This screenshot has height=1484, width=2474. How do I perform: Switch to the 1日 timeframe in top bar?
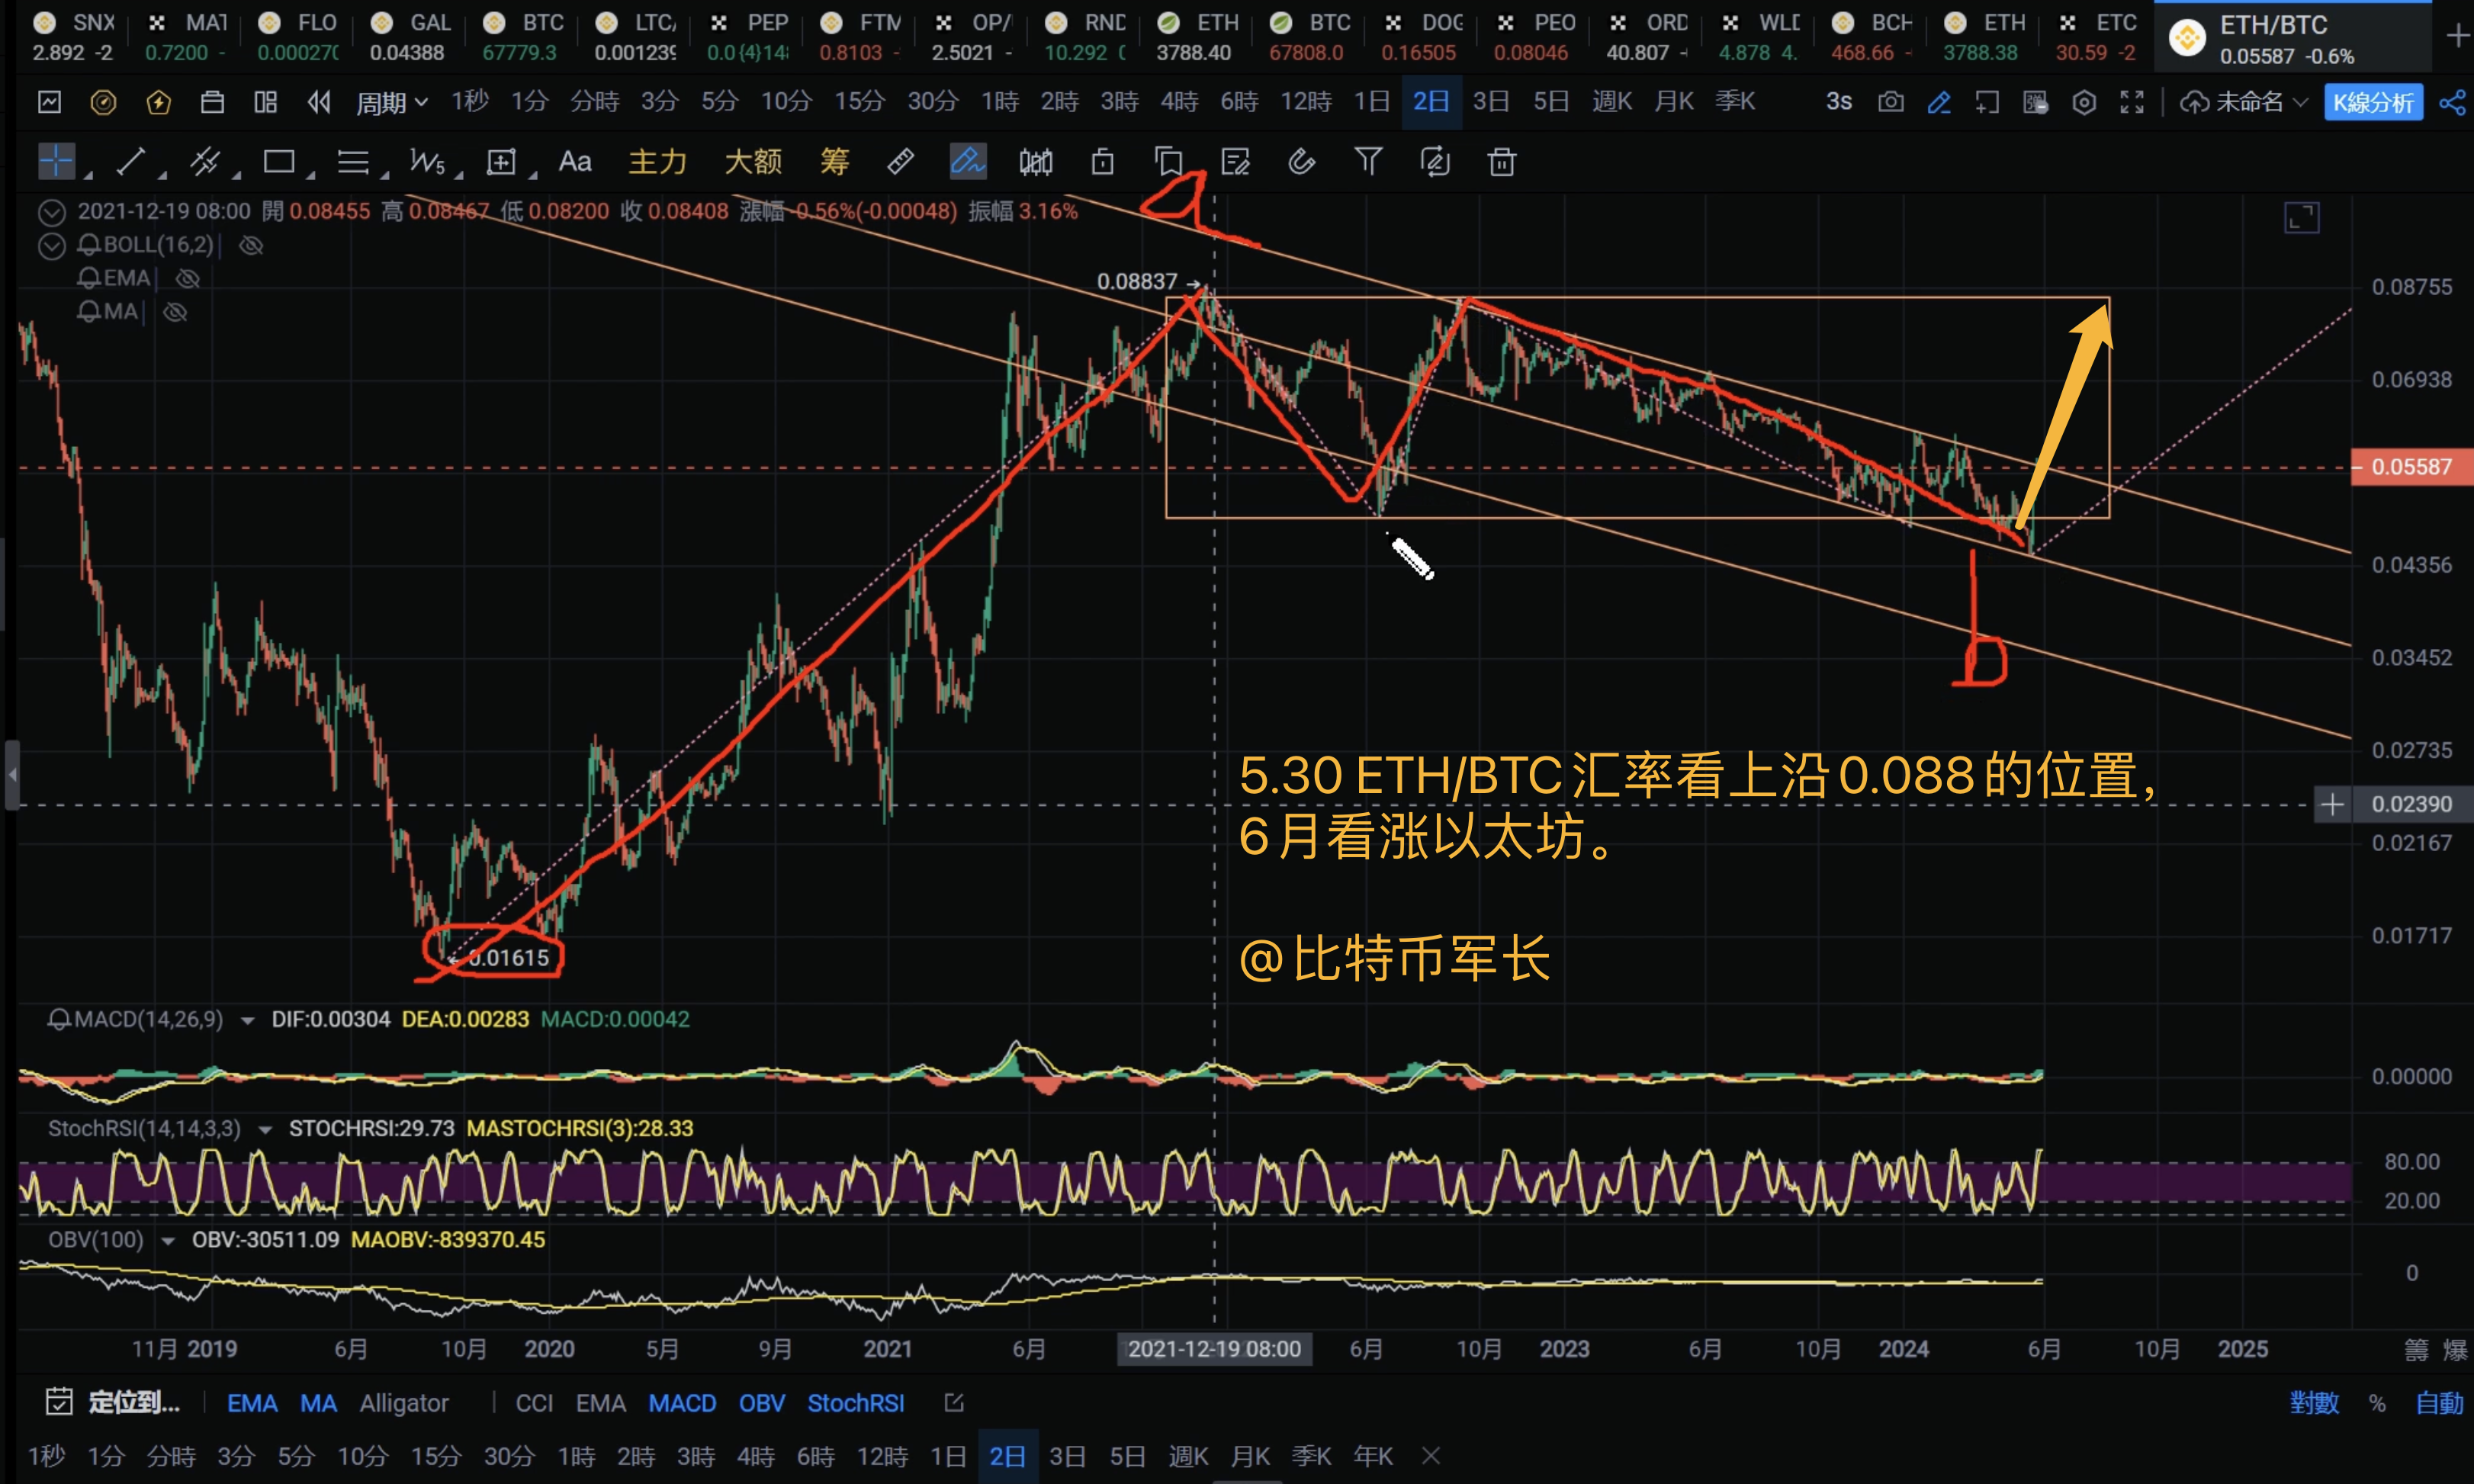[1371, 102]
